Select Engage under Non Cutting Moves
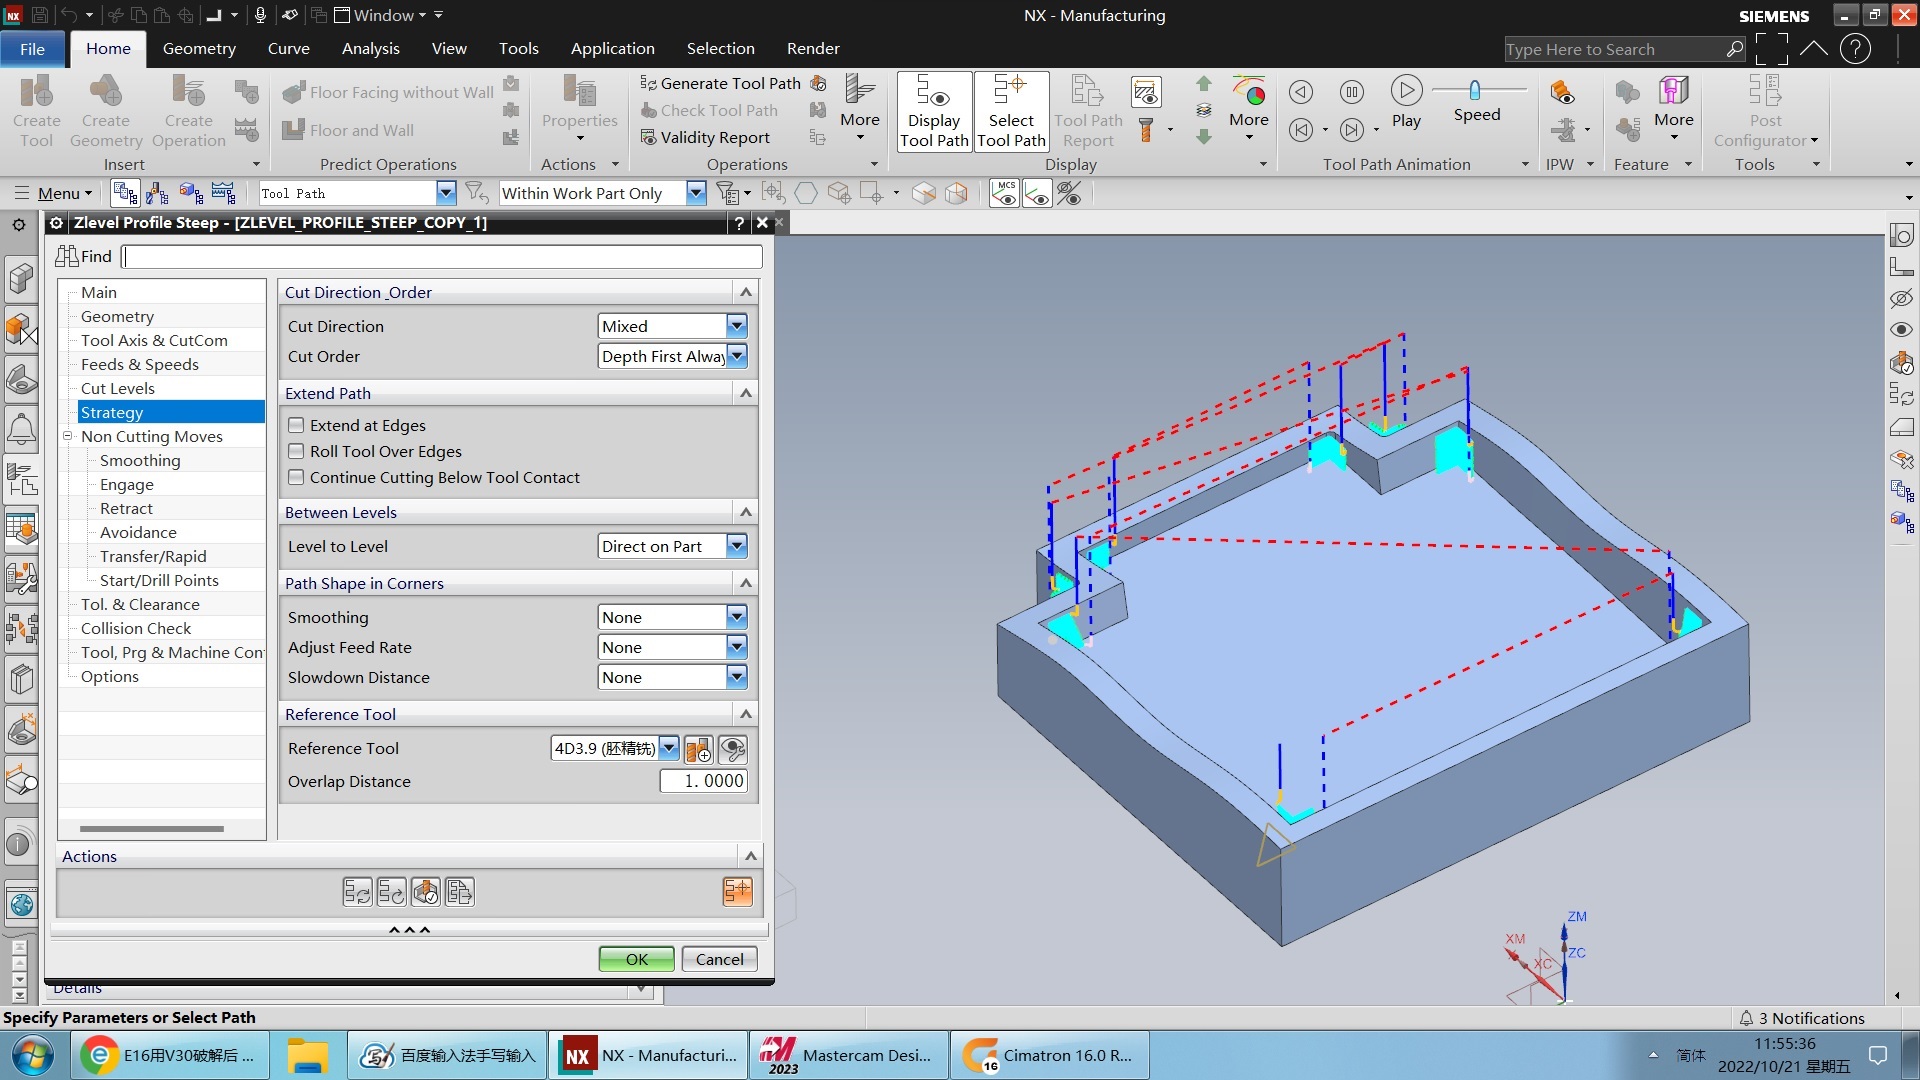 click(127, 484)
